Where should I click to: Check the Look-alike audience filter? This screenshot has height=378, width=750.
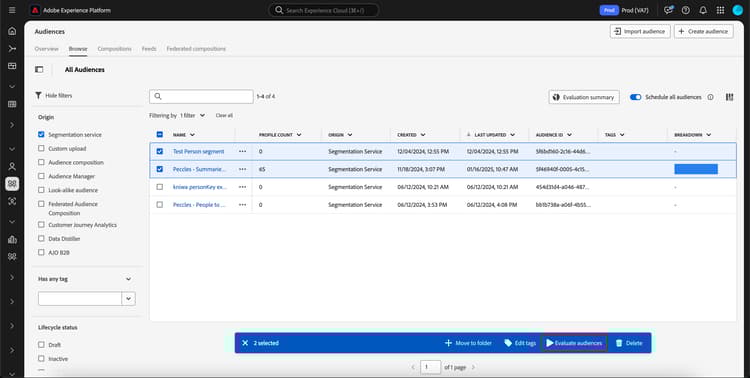[x=41, y=190]
